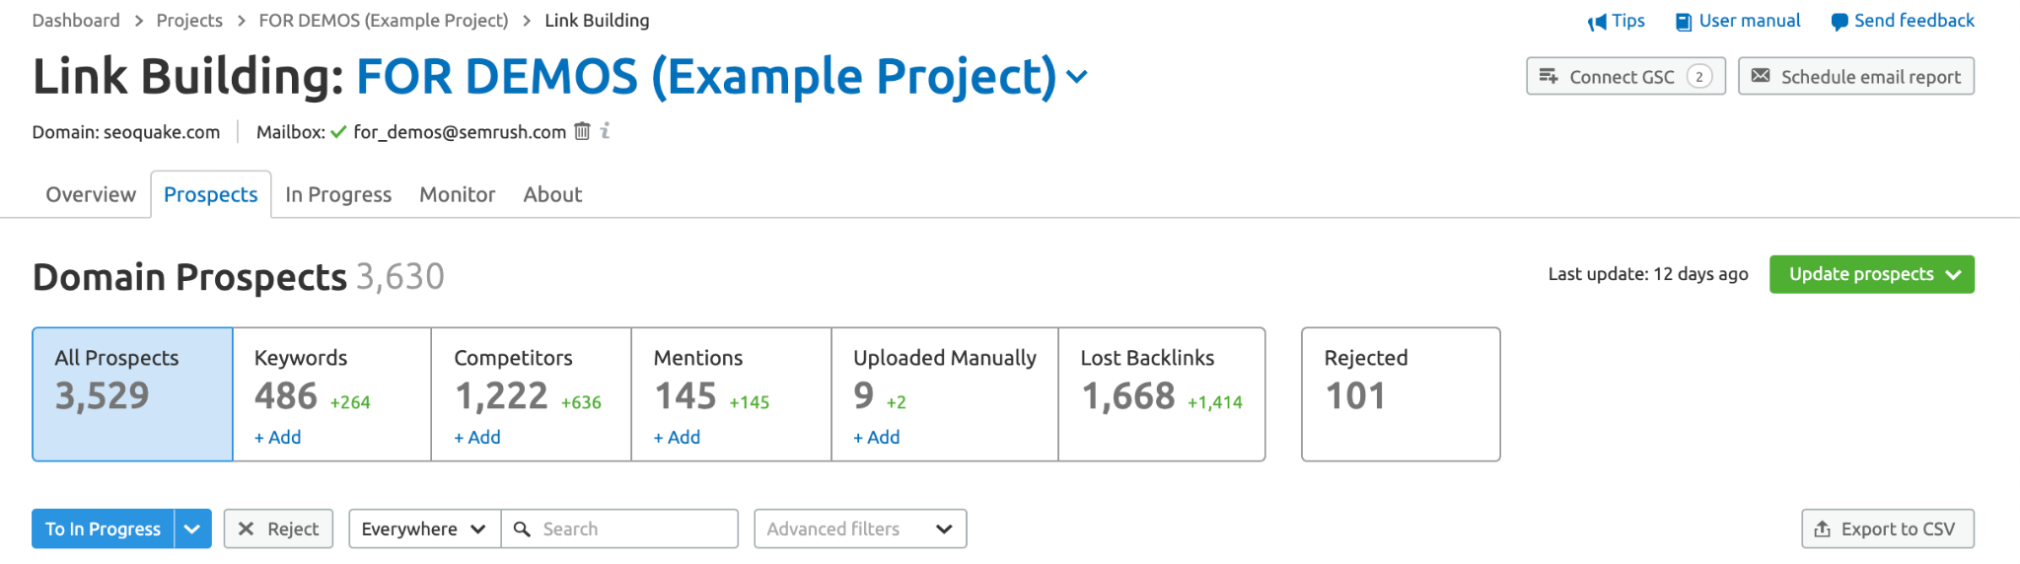This screenshot has height=564, width=2020.
Task: Open the To In Progress arrow dropdown
Action: [x=193, y=529]
